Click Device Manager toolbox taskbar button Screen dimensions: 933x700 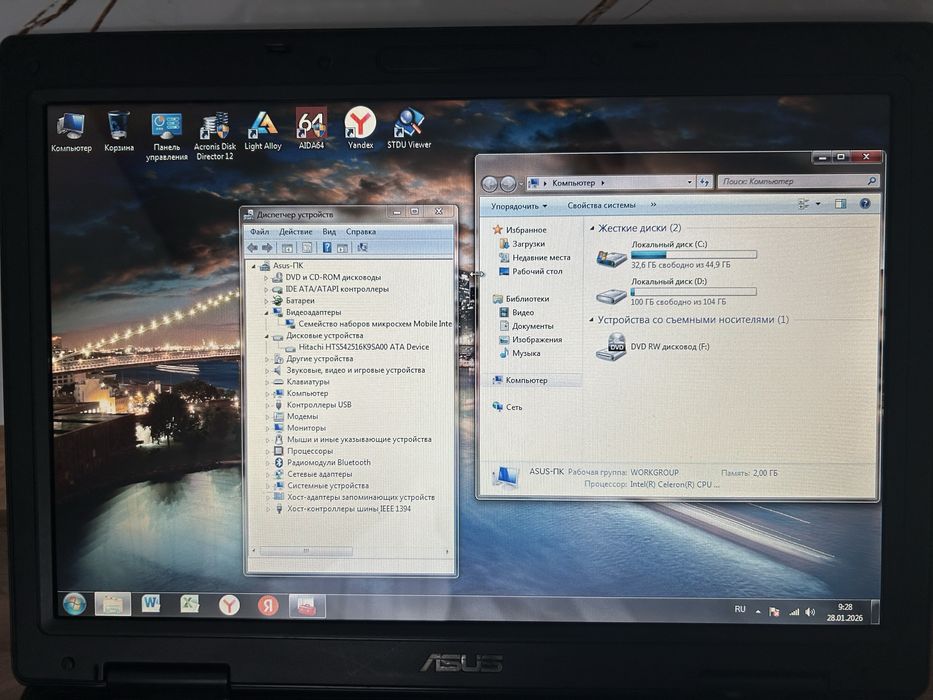pos(307,607)
